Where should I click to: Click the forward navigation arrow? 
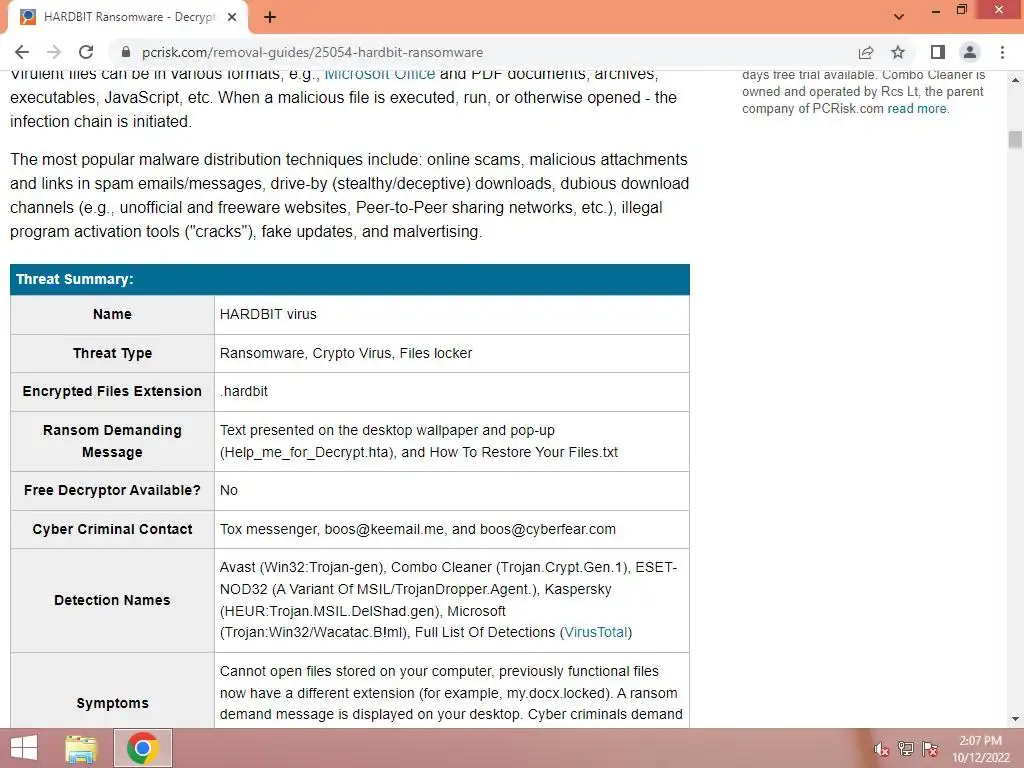54,52
